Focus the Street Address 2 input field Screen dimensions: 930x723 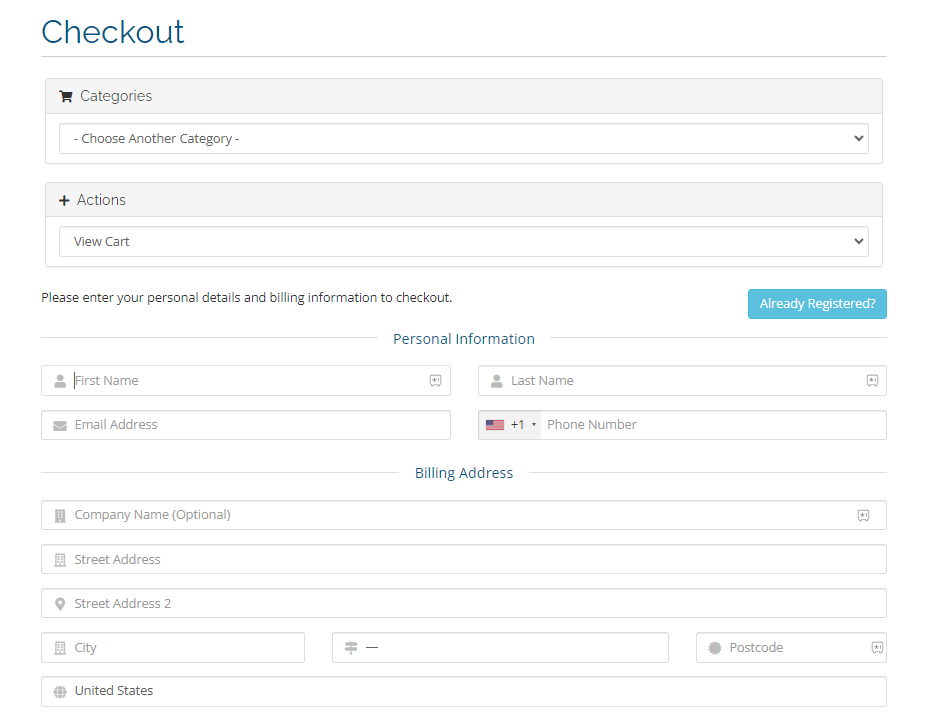point(464,603)
